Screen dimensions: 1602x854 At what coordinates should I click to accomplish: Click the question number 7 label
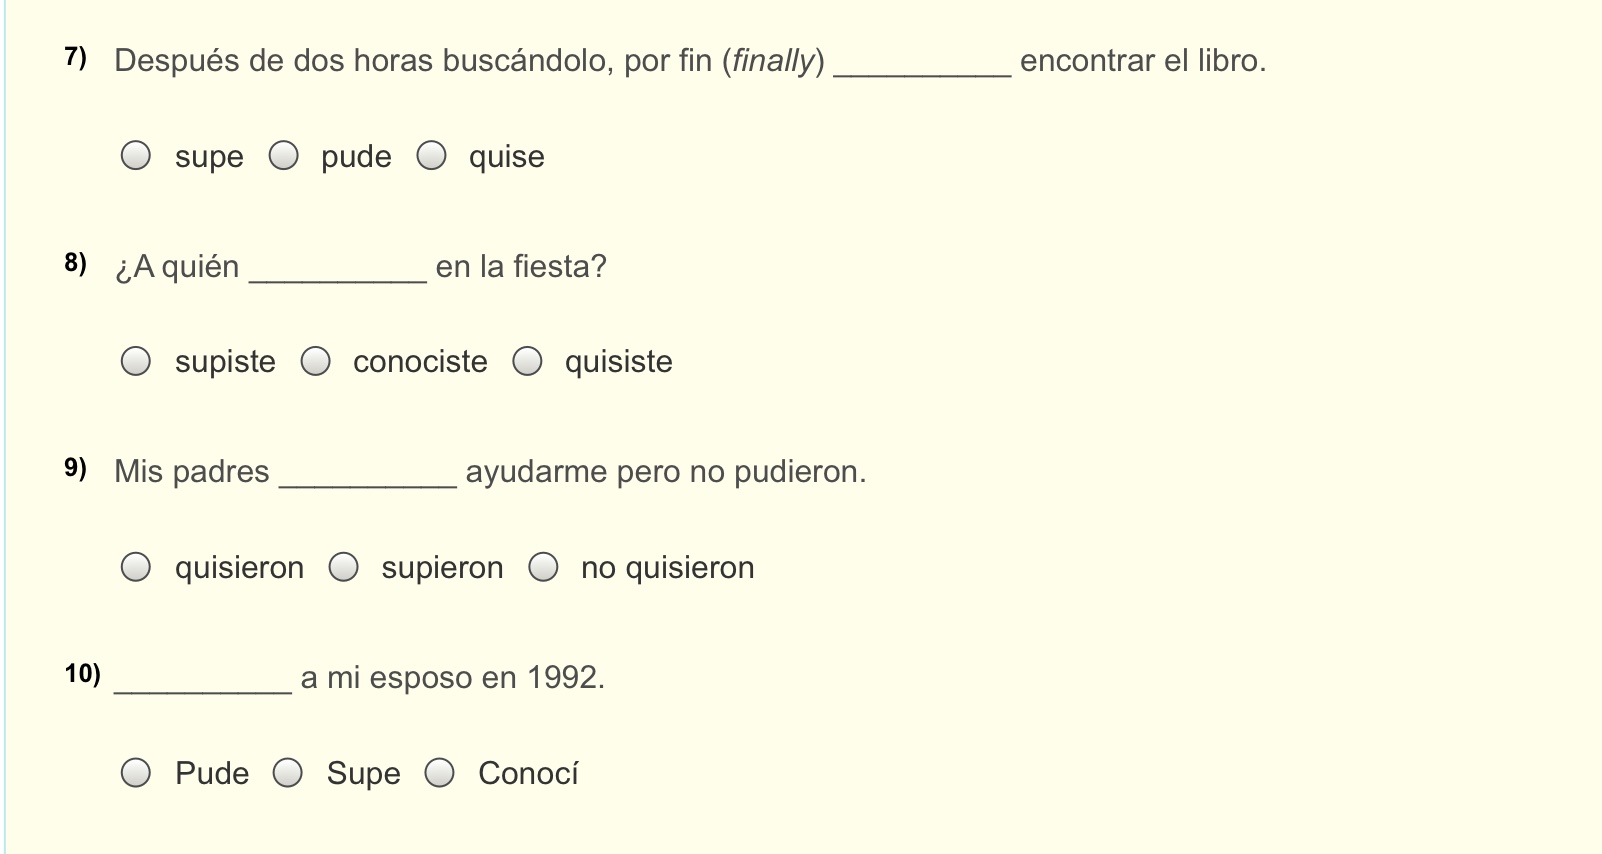[76, 58]
